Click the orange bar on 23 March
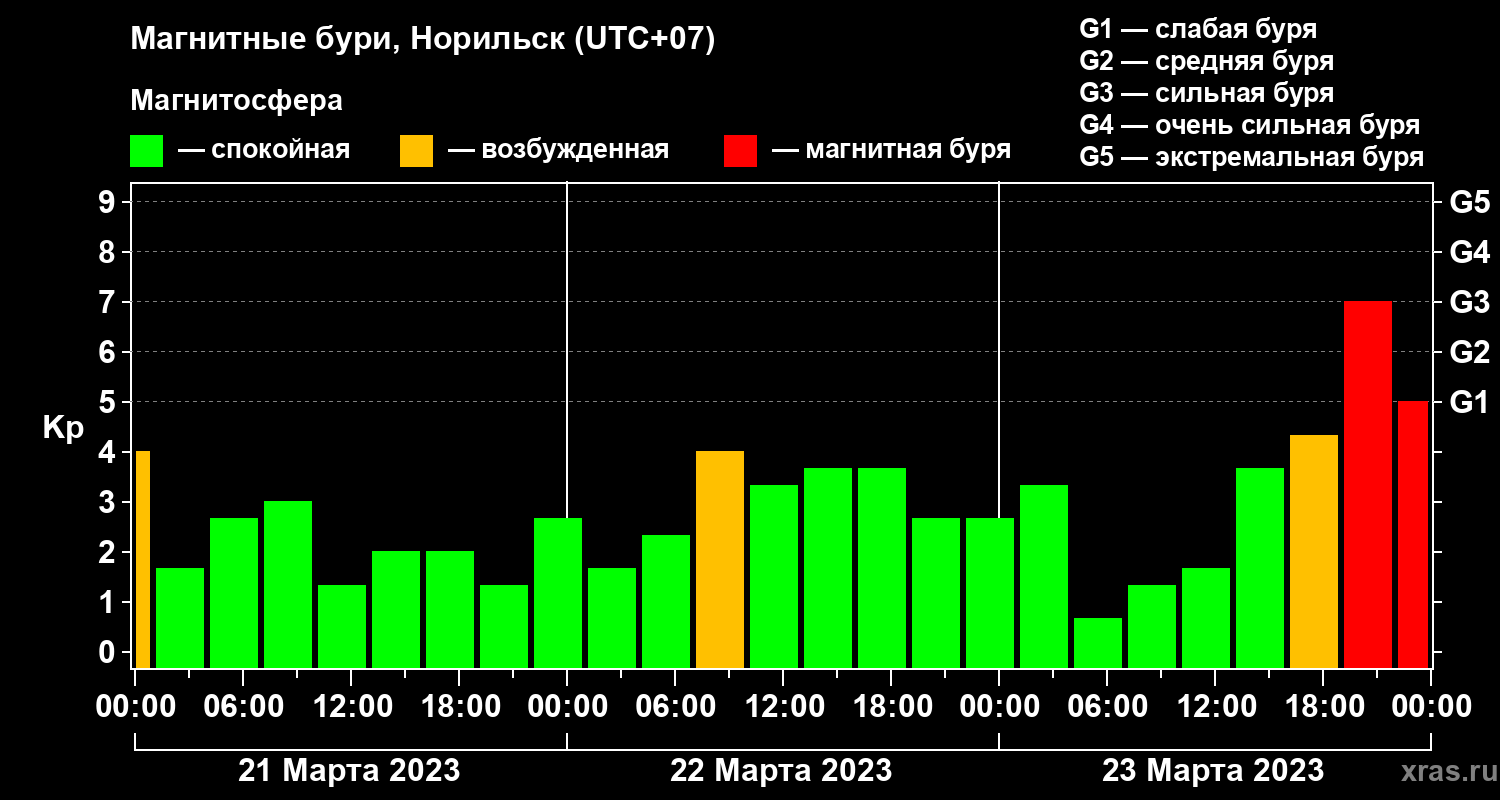Viewport: 1500px width, 800px height. pos(1314,551)
